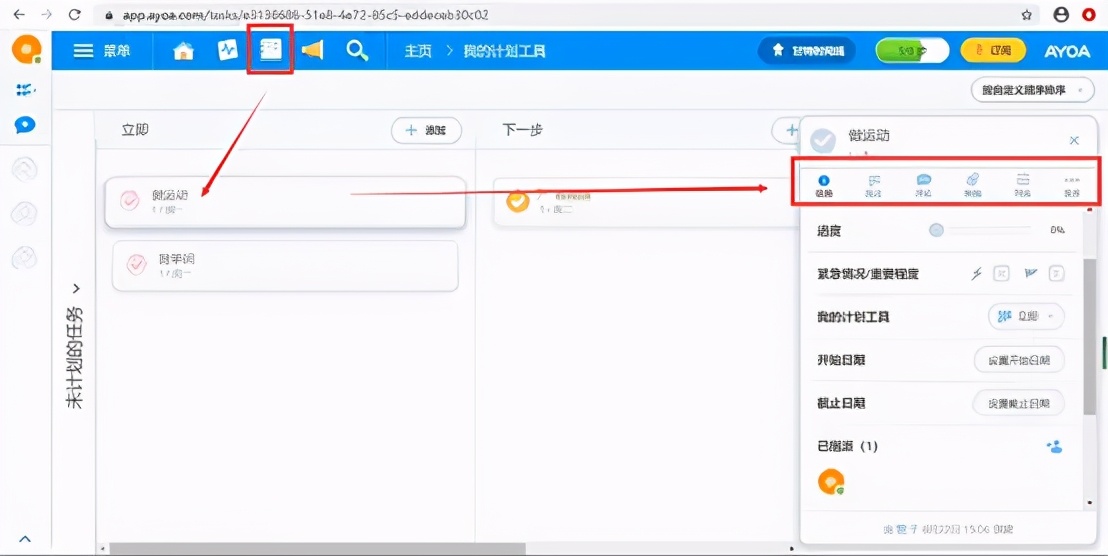Toggle orange checkmark on 下一步 column card
The height and width of the screenshot is (556, 1108).
pos(518,201)
